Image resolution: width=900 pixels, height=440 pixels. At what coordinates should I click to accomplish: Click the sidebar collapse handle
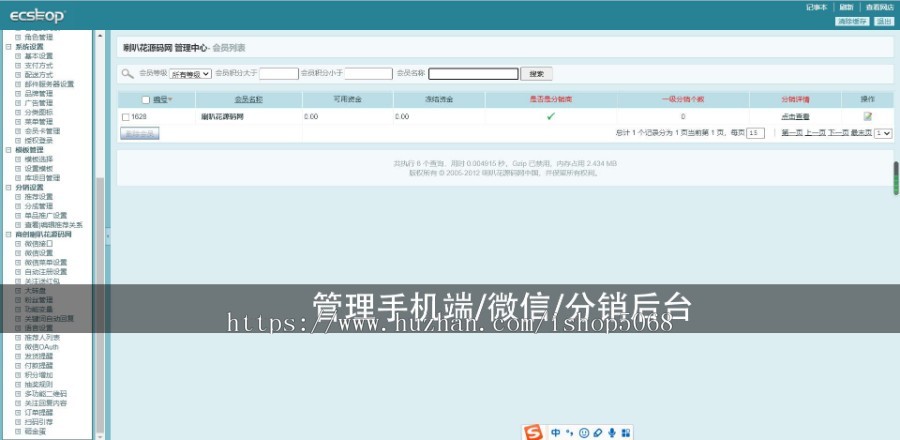pyautogui.click(x=107, y=235)
